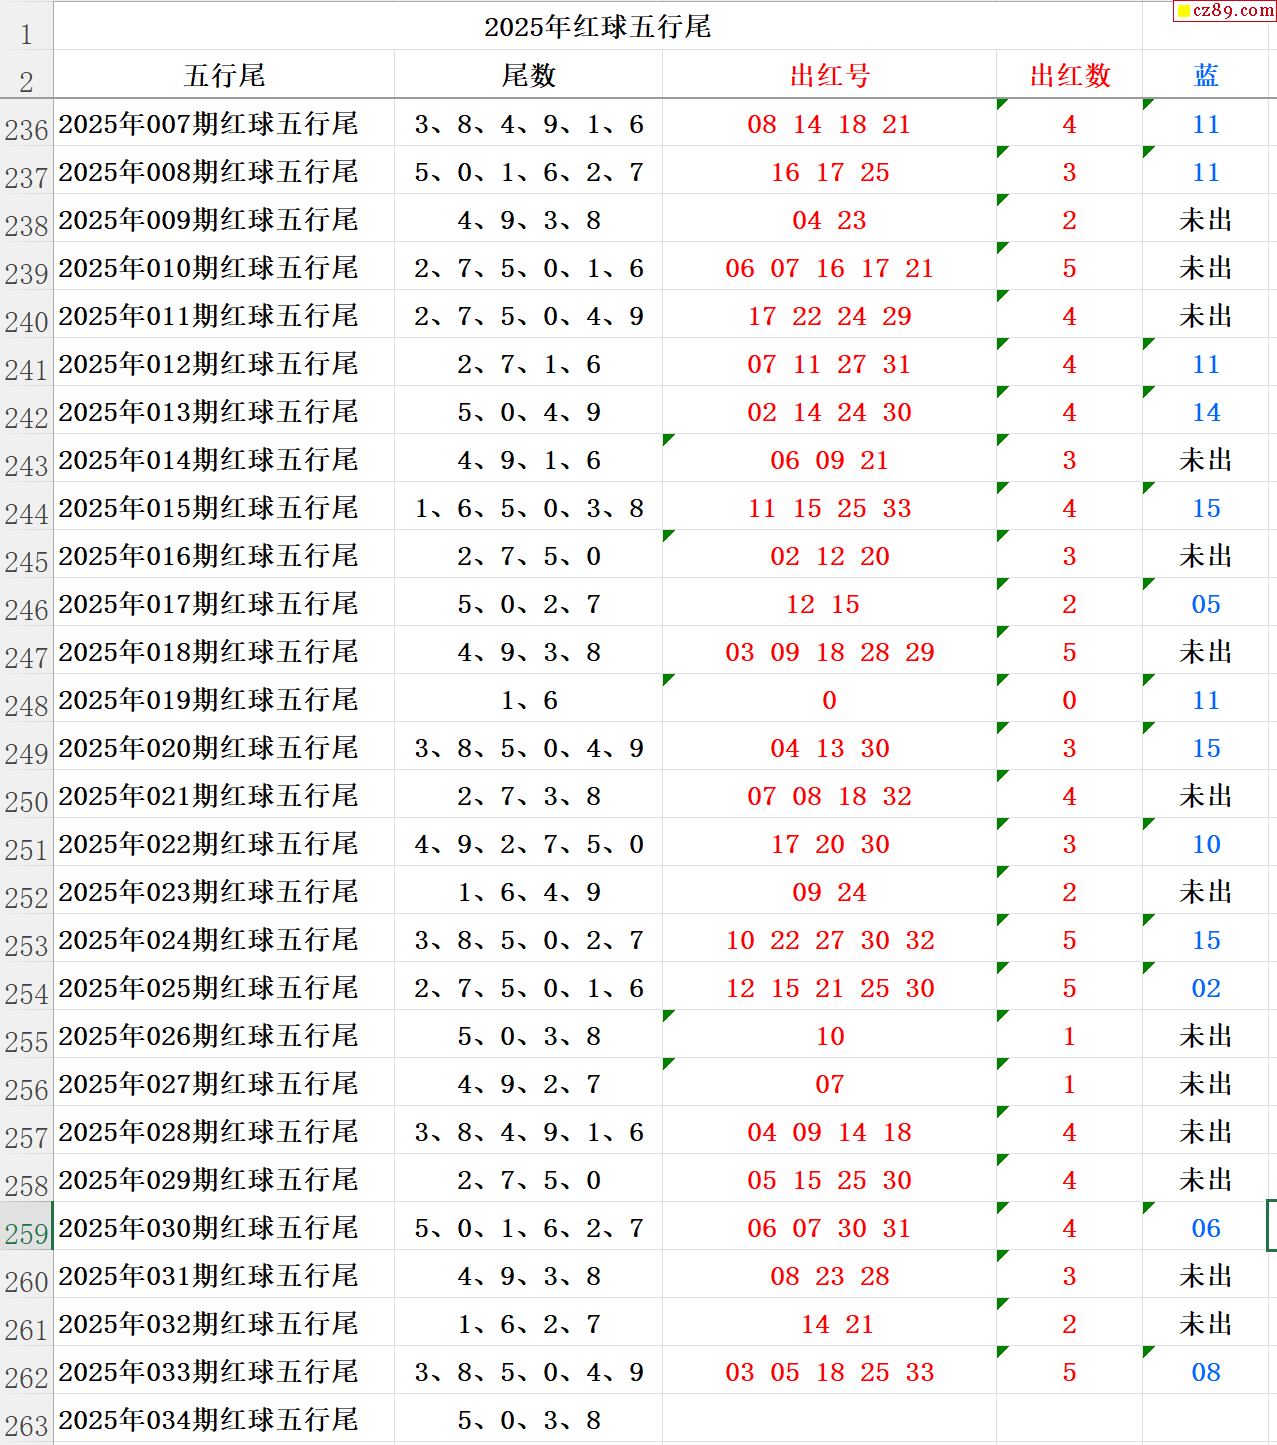This screenshot has width=1277, height=1445.
Task: Select tail digits cell 1、6 in row 248
Action: [x=528, y=699]
